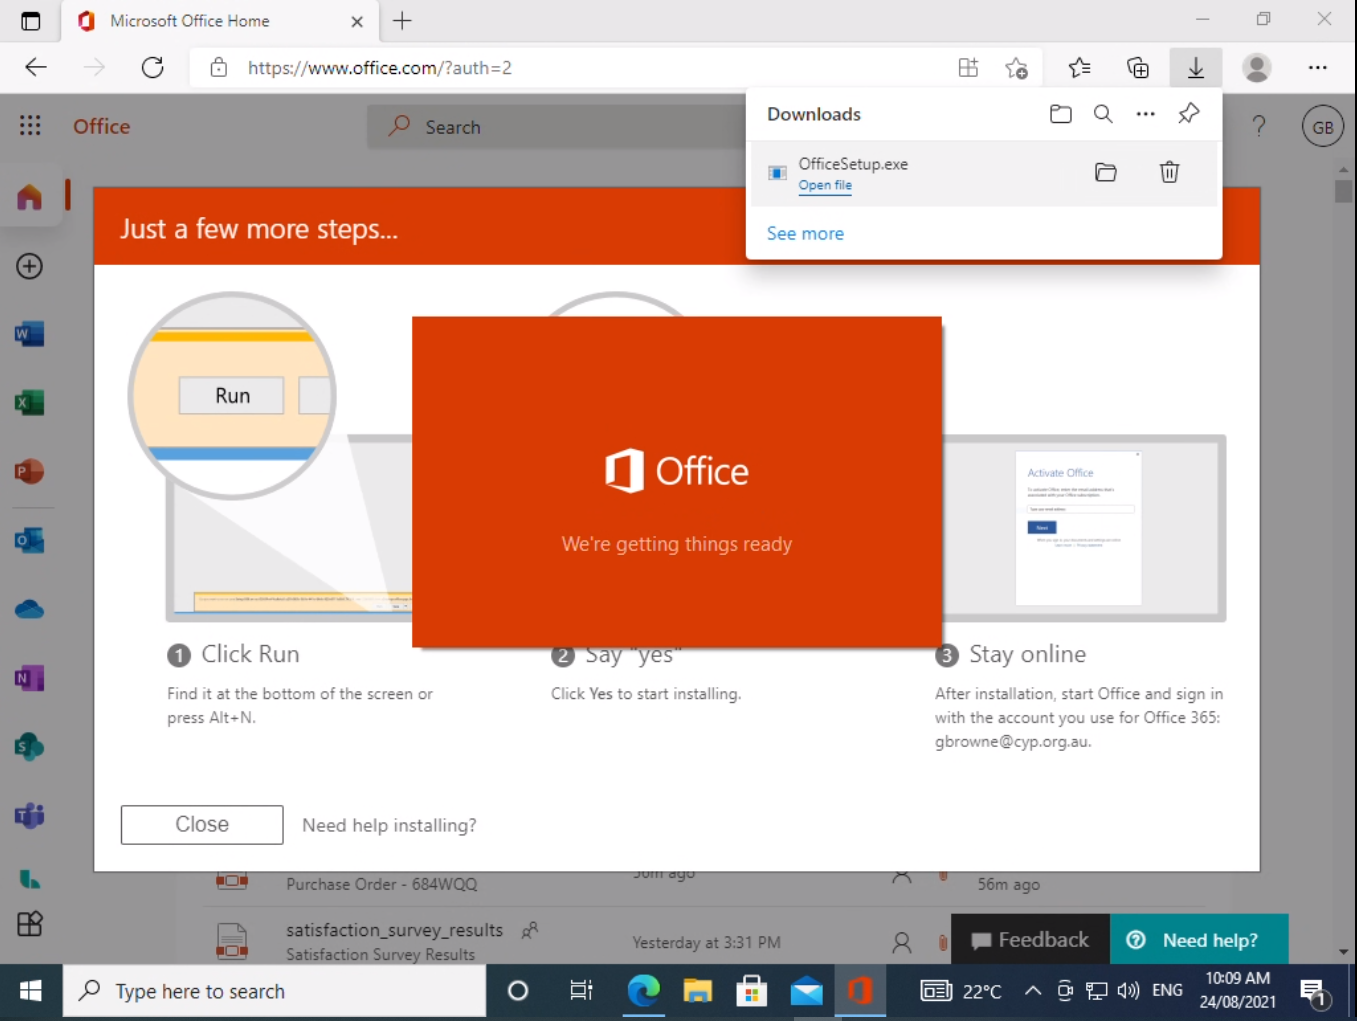Click See more in Downloads

[805, 233]
